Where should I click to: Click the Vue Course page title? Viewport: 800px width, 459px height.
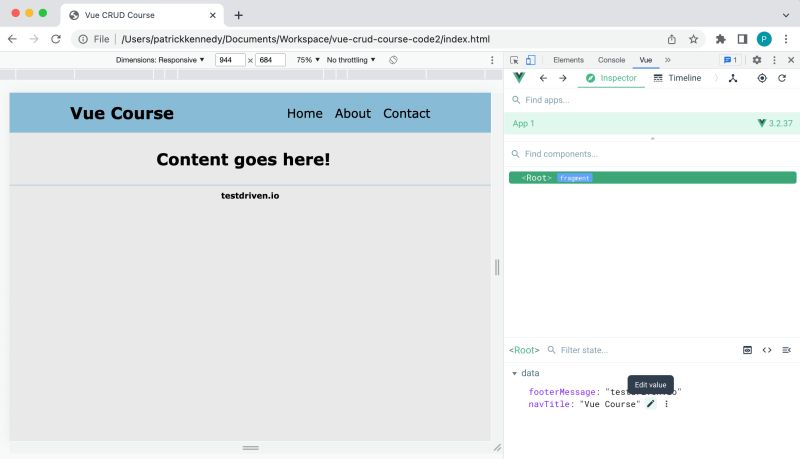pos(122,113)
